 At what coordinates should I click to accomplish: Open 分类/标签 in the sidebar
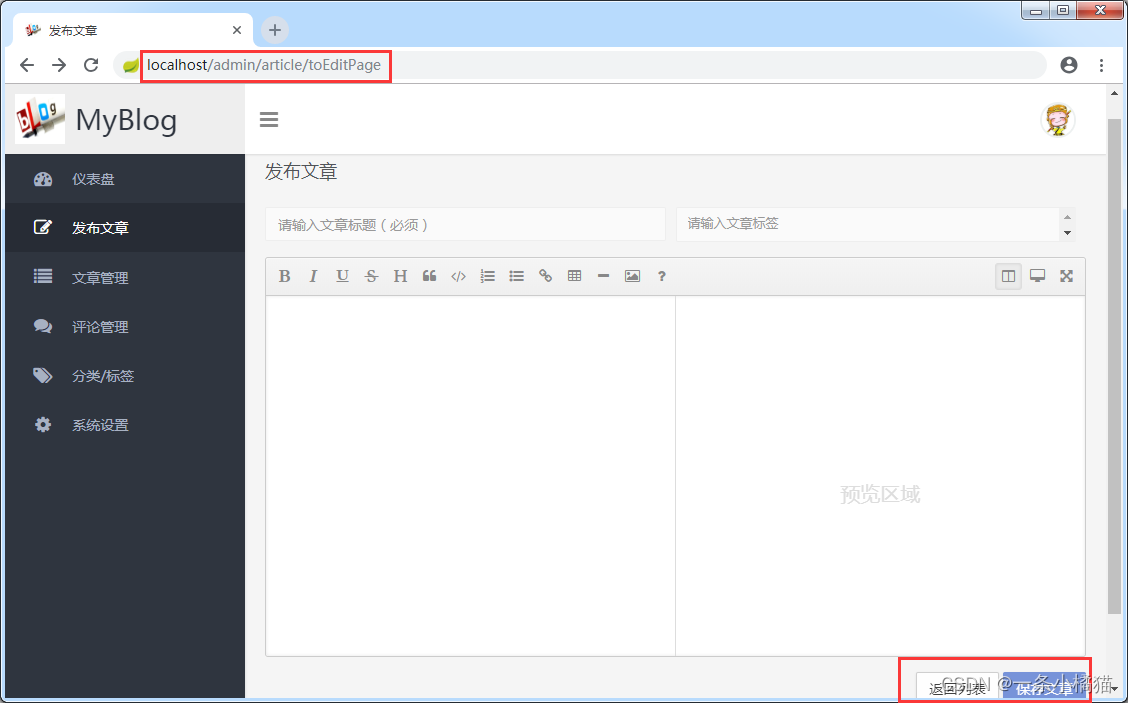pyautogui.click(x=125, y=376)
